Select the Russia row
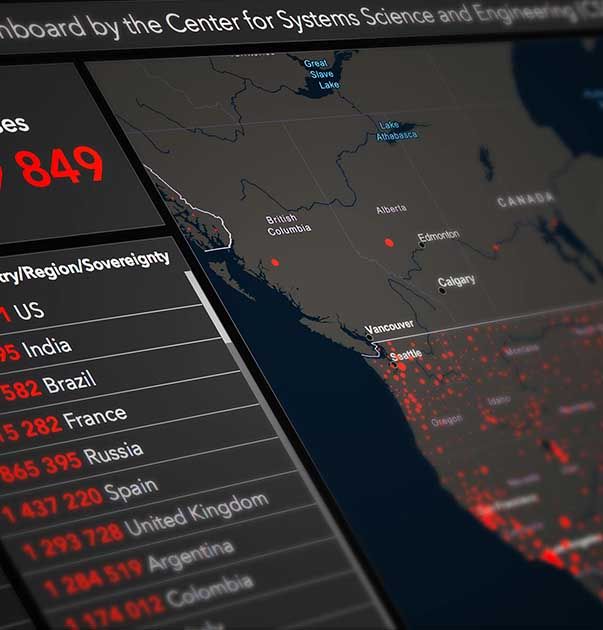The height and width of the screenshot is (630, 603). [100, 460]
